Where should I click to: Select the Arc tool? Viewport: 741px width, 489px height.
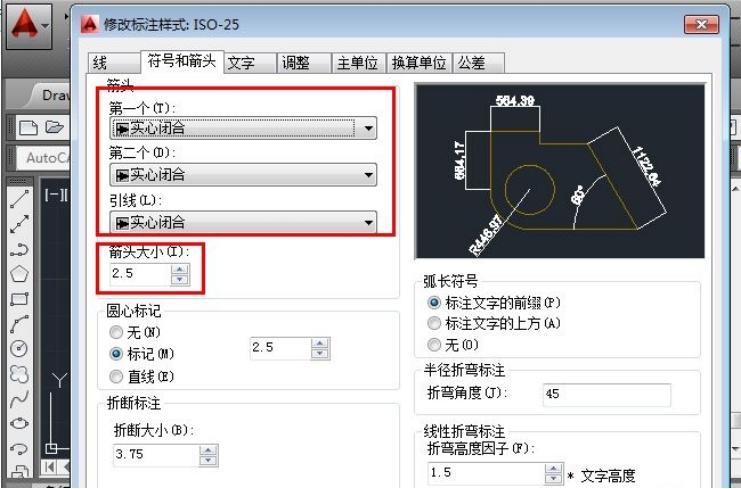tap(19, 324)
